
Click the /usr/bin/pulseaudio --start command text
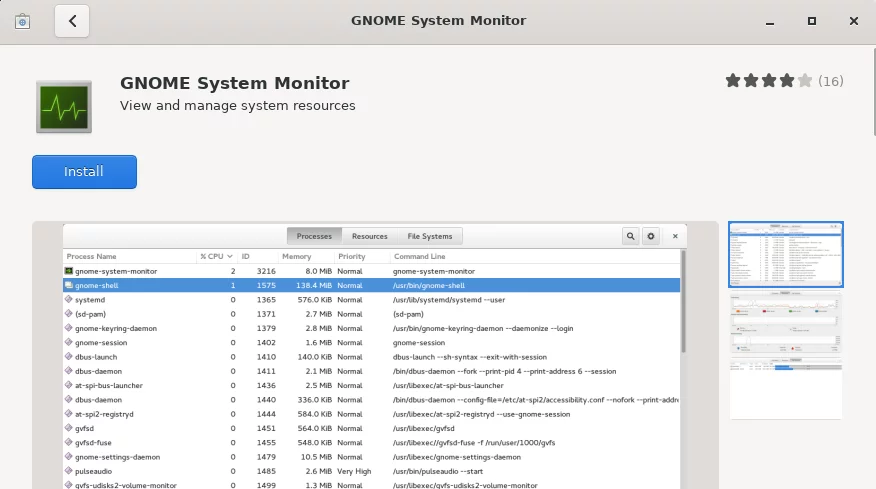coord(437,471)
